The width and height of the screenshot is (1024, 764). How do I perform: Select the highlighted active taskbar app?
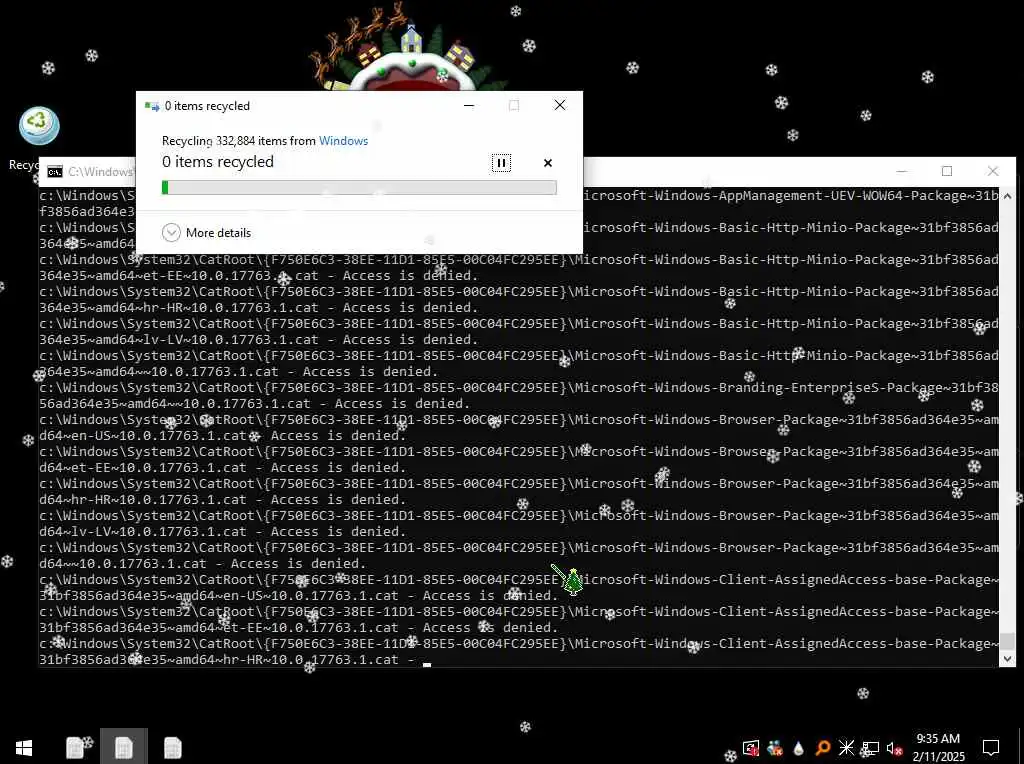(x=123, y=747)
